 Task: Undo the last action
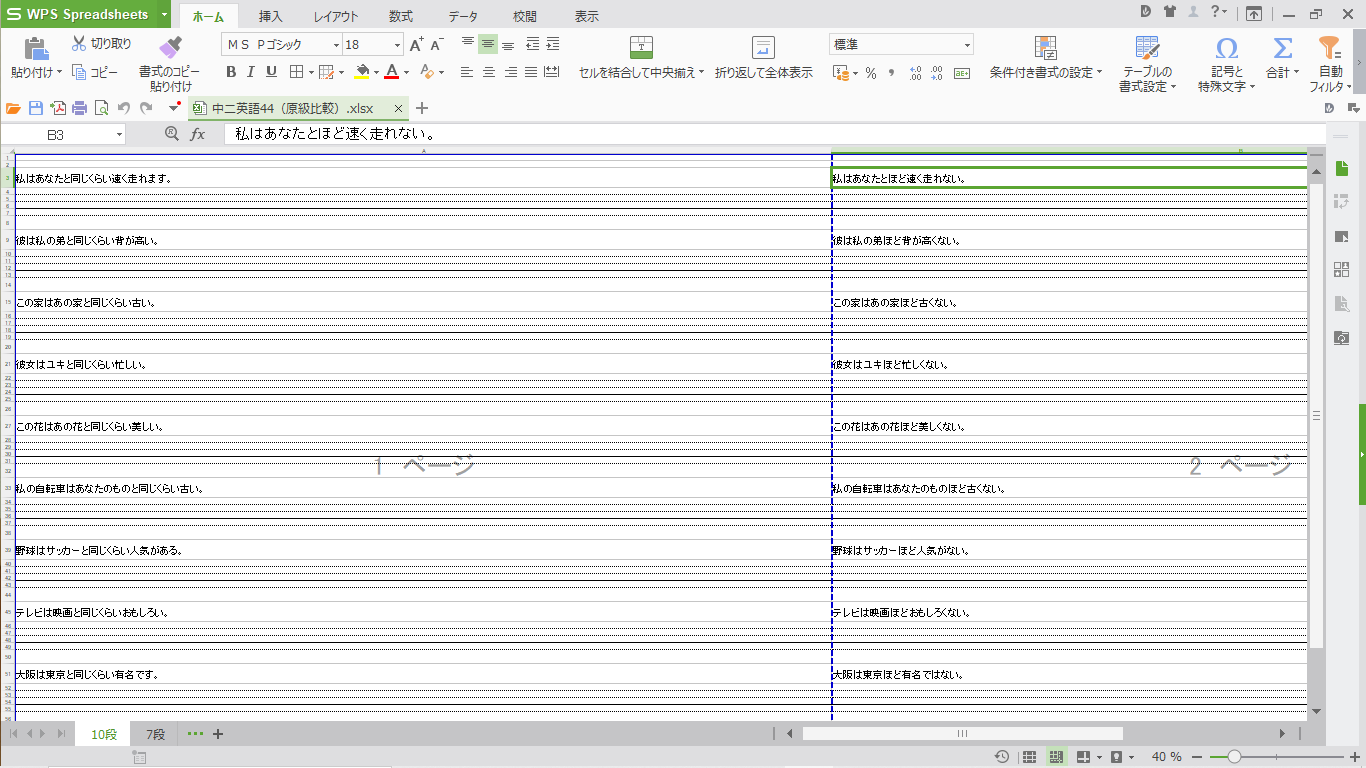click(x=124, y=108)
